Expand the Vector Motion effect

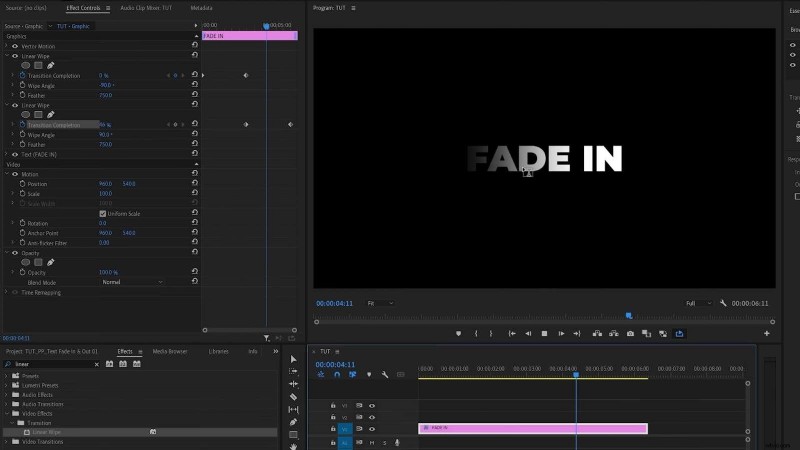[x=7, y=46]
